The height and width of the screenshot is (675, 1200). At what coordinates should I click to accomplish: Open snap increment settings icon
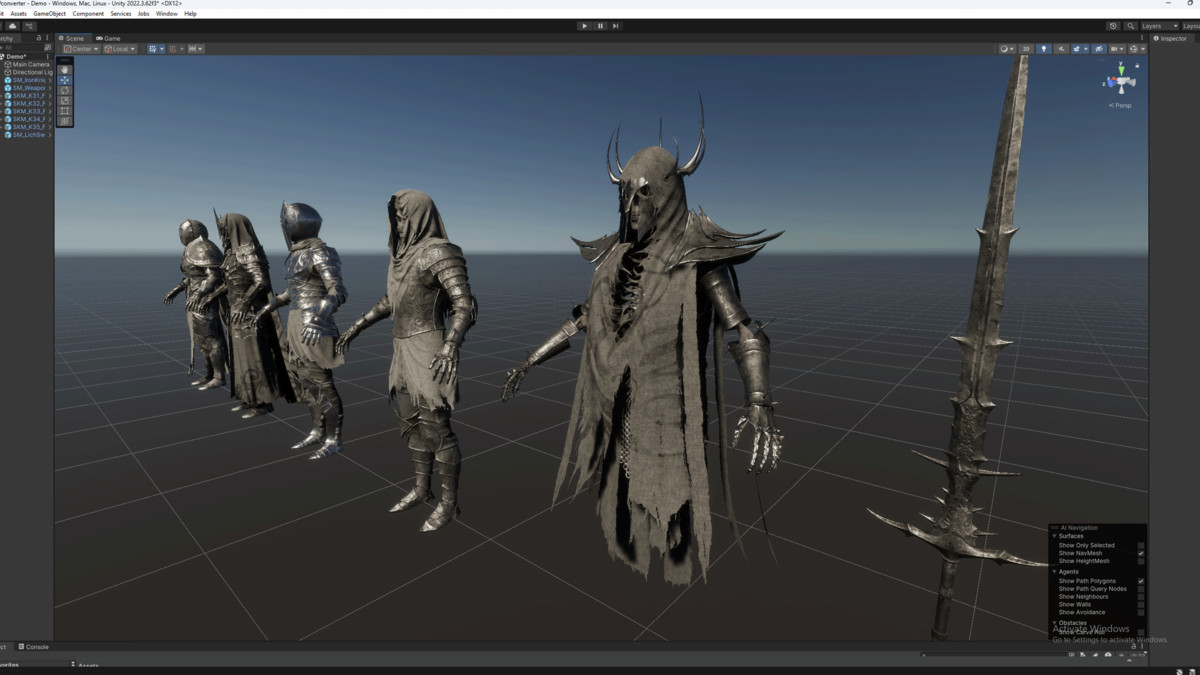click(197, 49)
